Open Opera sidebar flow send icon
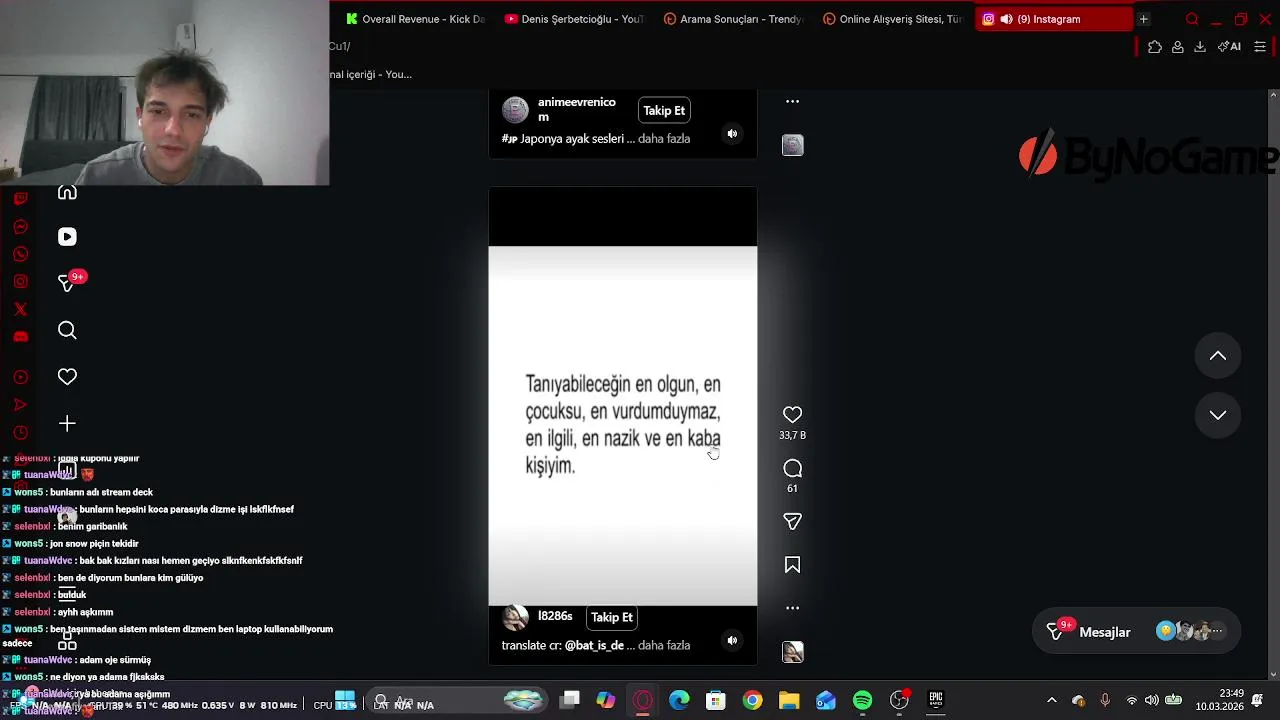Screen dimensions: 1280x720 (x=20, y=405)
